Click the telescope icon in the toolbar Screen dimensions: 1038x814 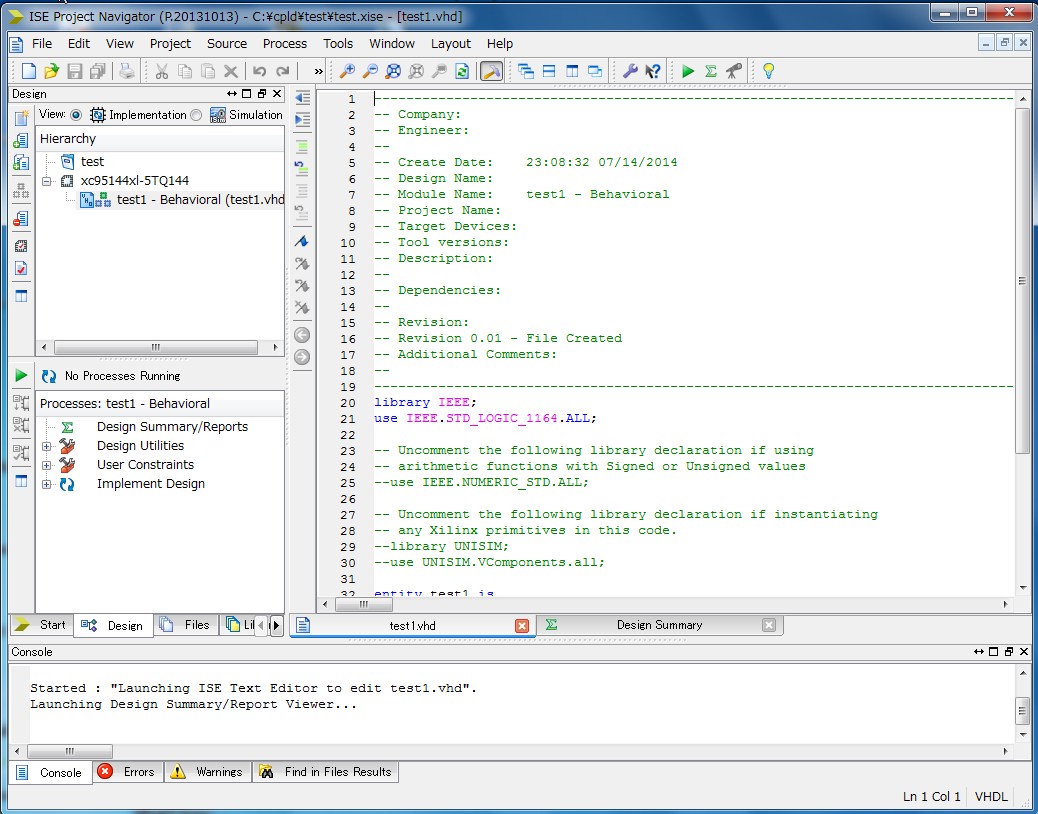733,71
